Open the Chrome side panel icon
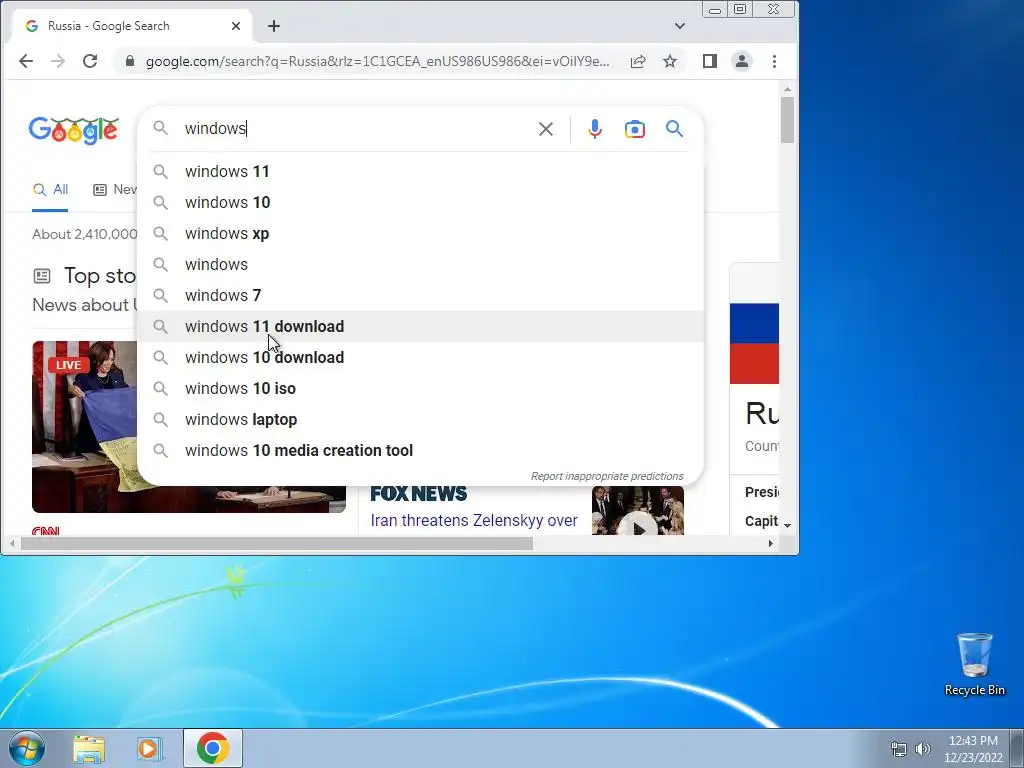The width and height of the screenshot is (1024, 768). [x=710, y=61]
